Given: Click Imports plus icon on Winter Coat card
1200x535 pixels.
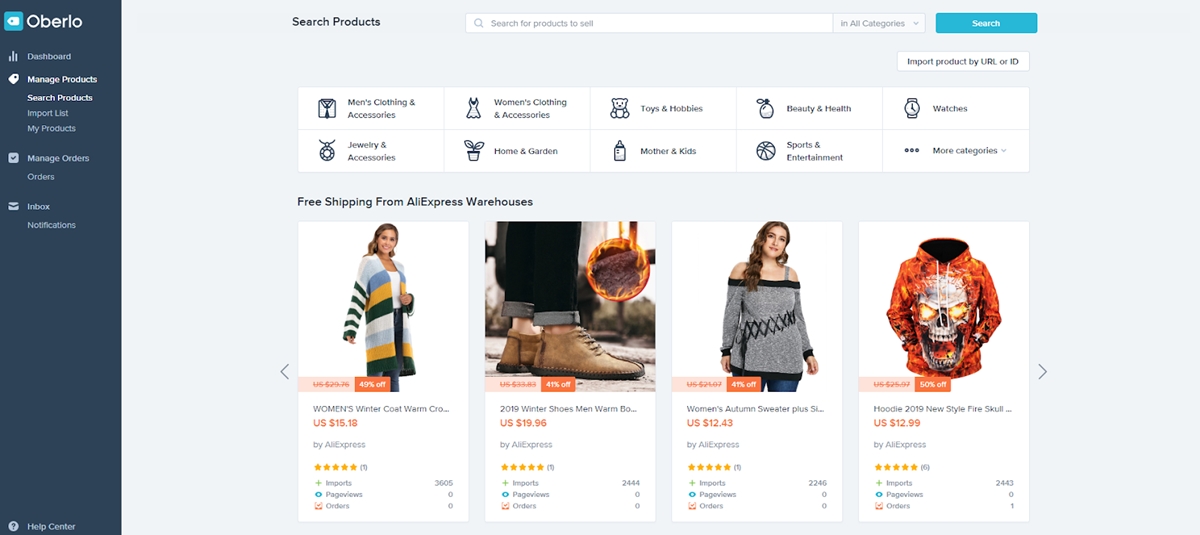Looking at the screenshot, I should (x=319, y=483).
